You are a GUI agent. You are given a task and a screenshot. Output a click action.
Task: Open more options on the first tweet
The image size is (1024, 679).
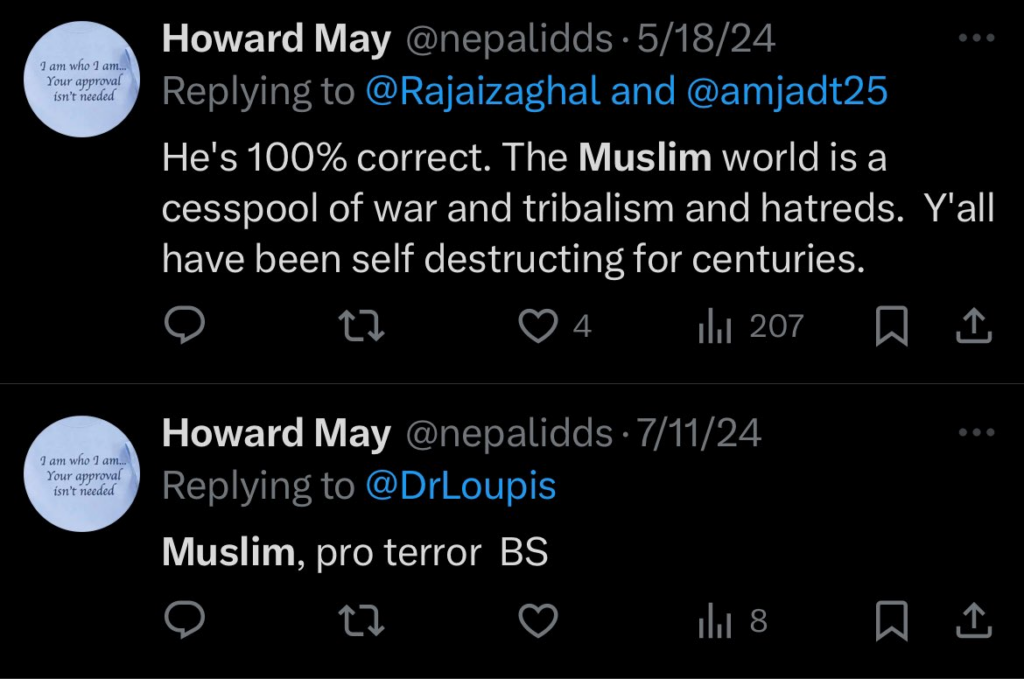pyautogui.click(x=975, y=35)
